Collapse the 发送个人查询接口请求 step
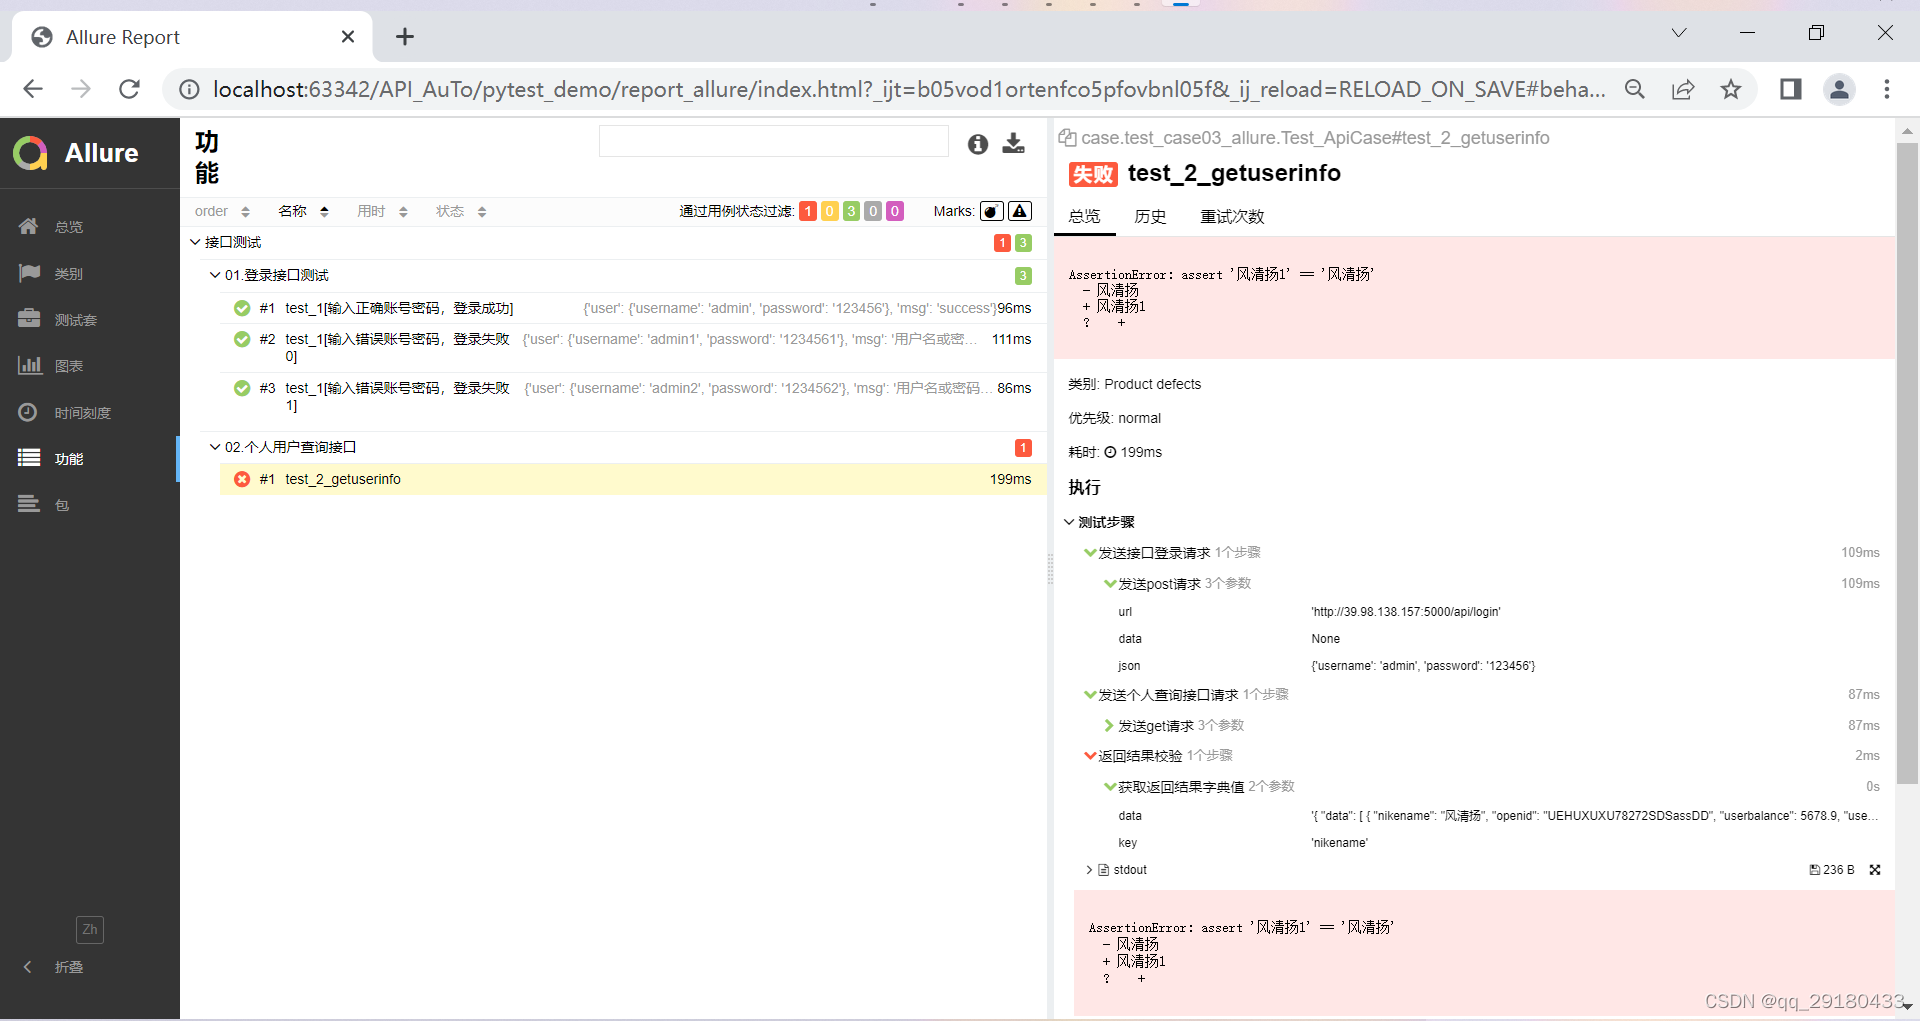Viewport: 1920px width, 1021px height. [x=1090, y=695]
